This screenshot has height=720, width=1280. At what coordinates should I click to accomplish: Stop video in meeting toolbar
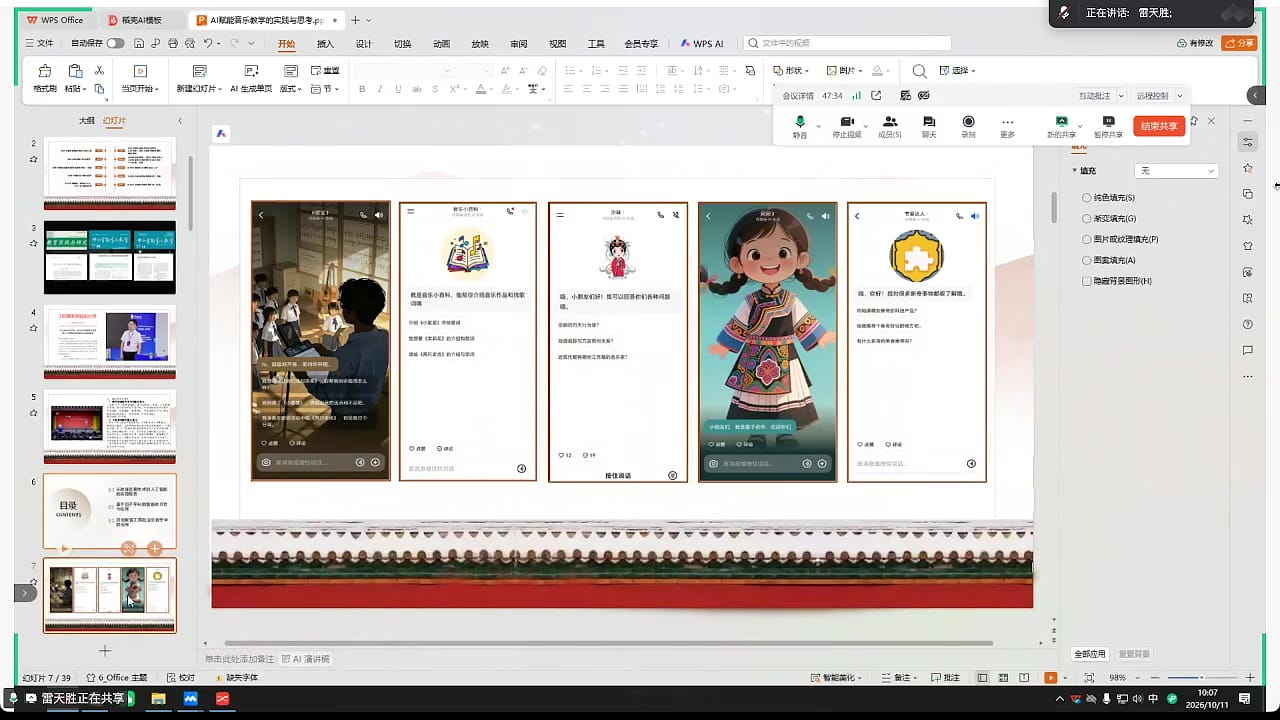point(847,126)
